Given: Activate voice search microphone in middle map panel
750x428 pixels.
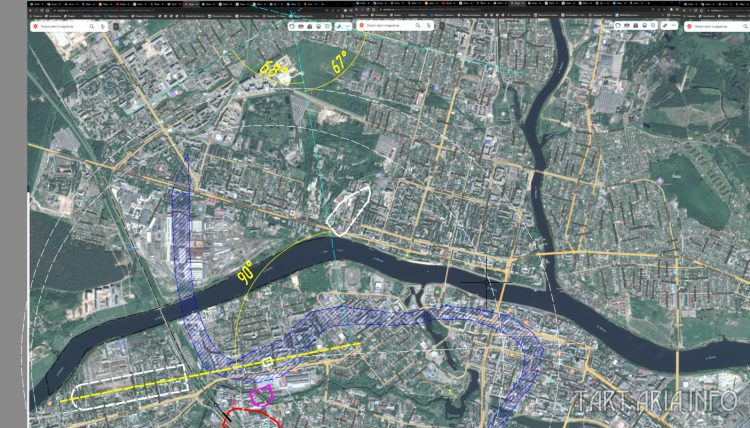Looking at the screenshot, I should [x=429, y=25].
